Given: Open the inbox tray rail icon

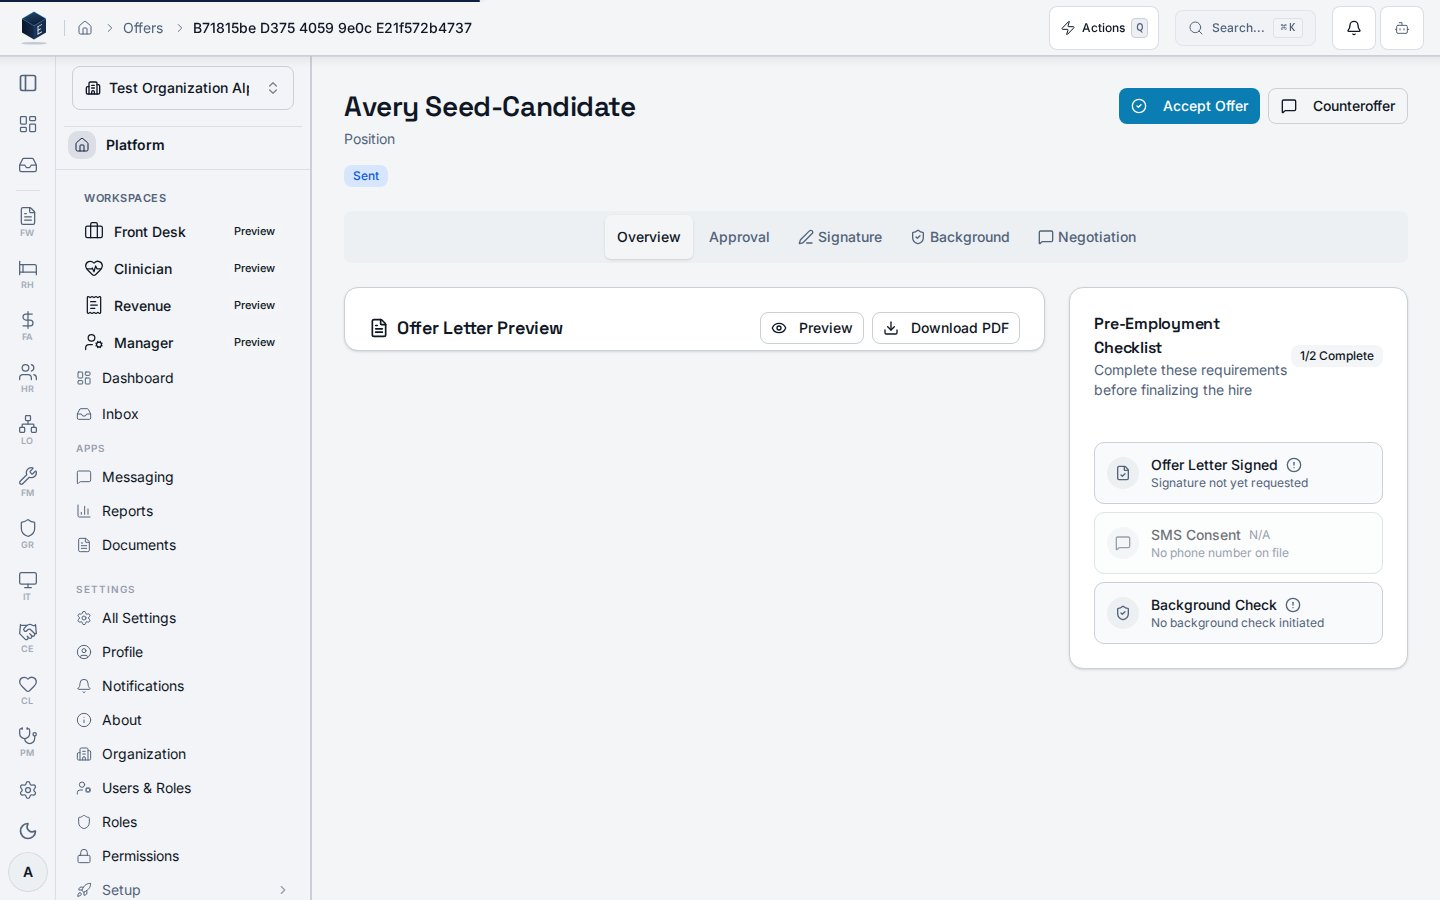Looking at the screenshot, I should [28, 165].
